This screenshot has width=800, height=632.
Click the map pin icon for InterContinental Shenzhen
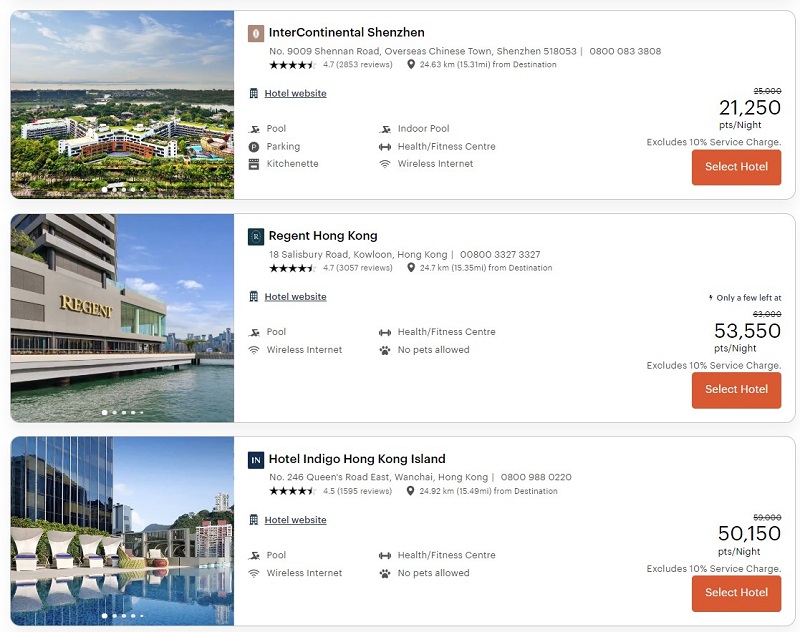(411, 64)
